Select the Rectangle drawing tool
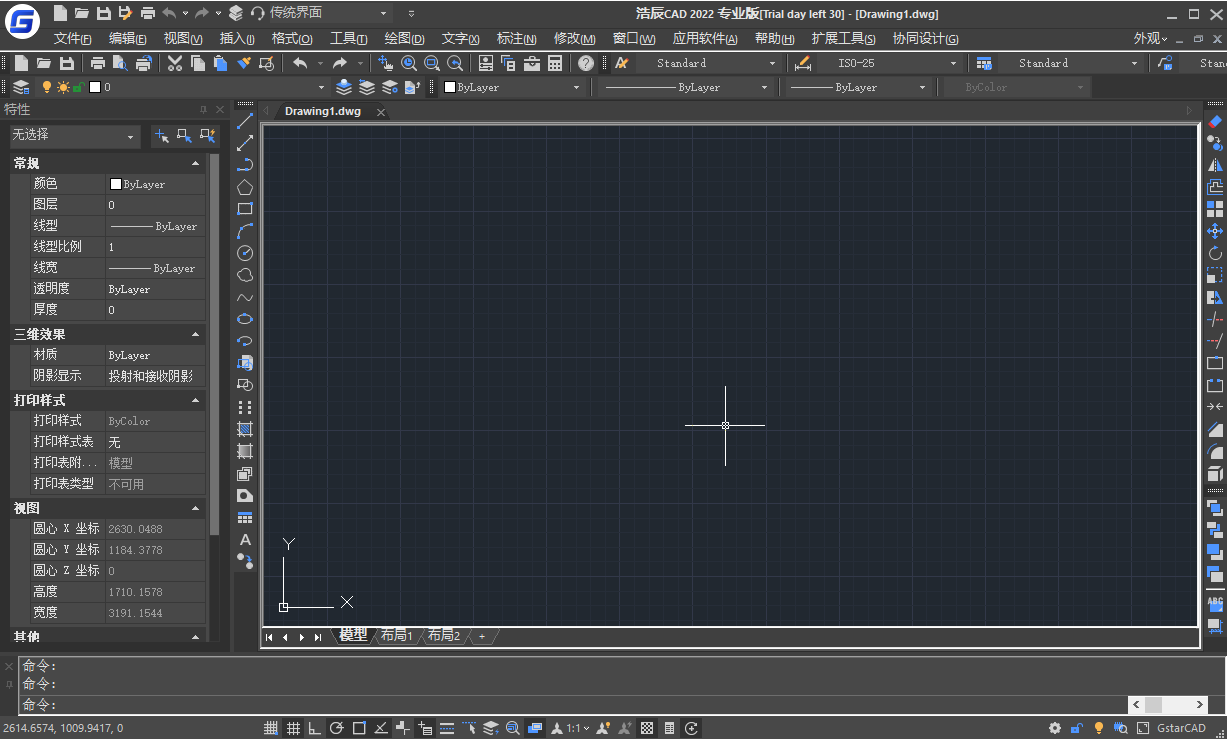 click(x=245, y=209)
